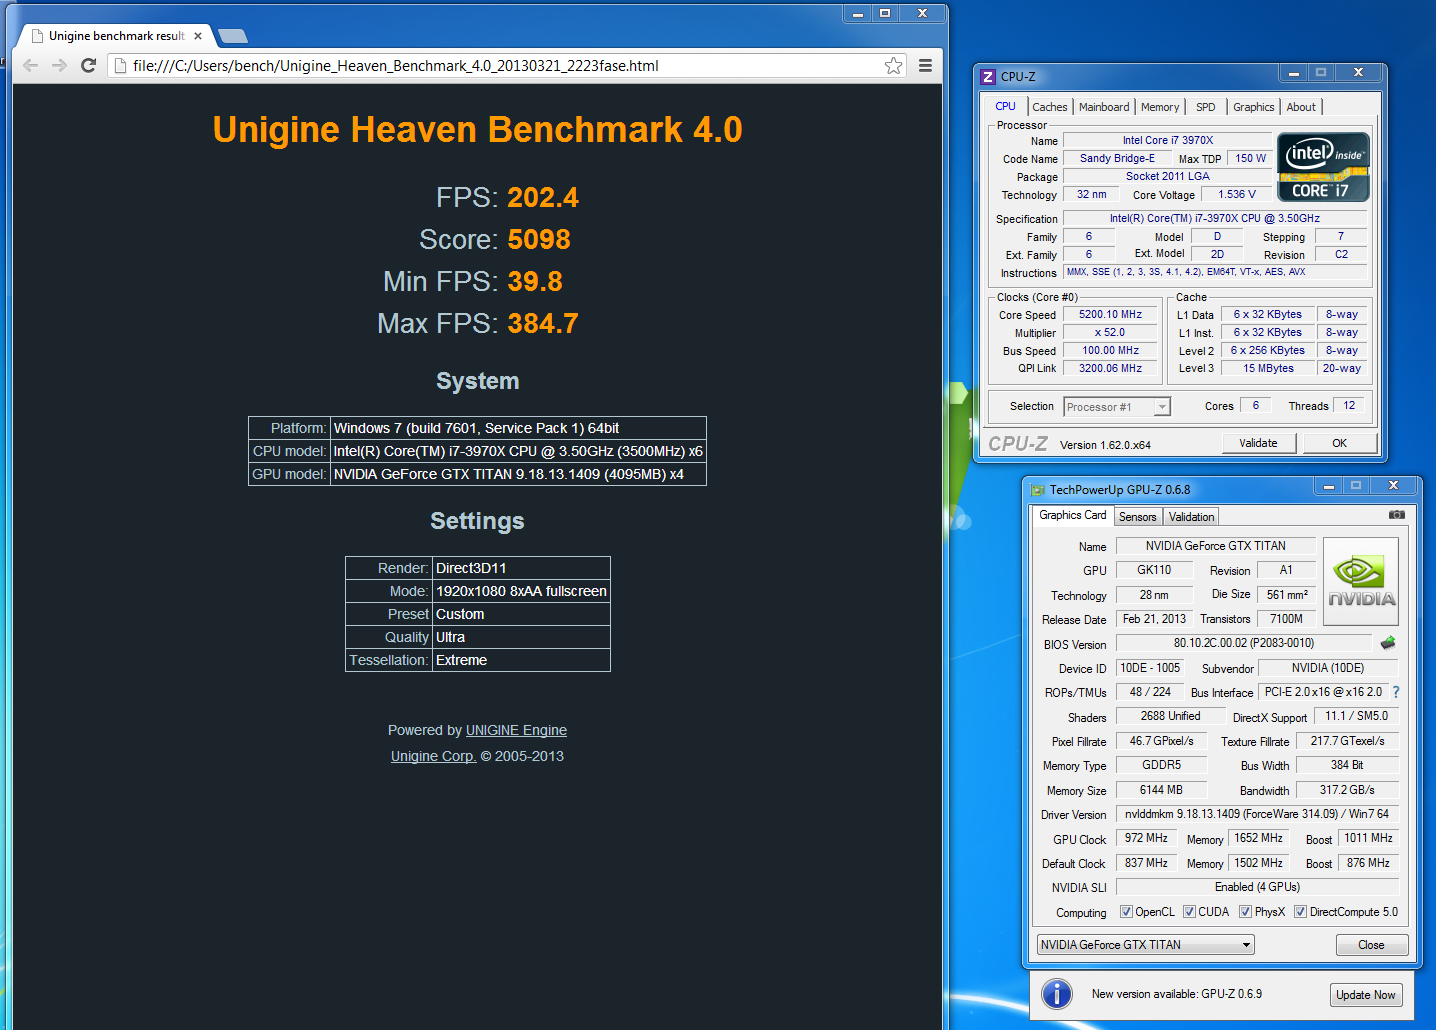1436x1030 pixels.
Task: Click the Close button in GPU-Z
Action: [x=1371, y=945]
